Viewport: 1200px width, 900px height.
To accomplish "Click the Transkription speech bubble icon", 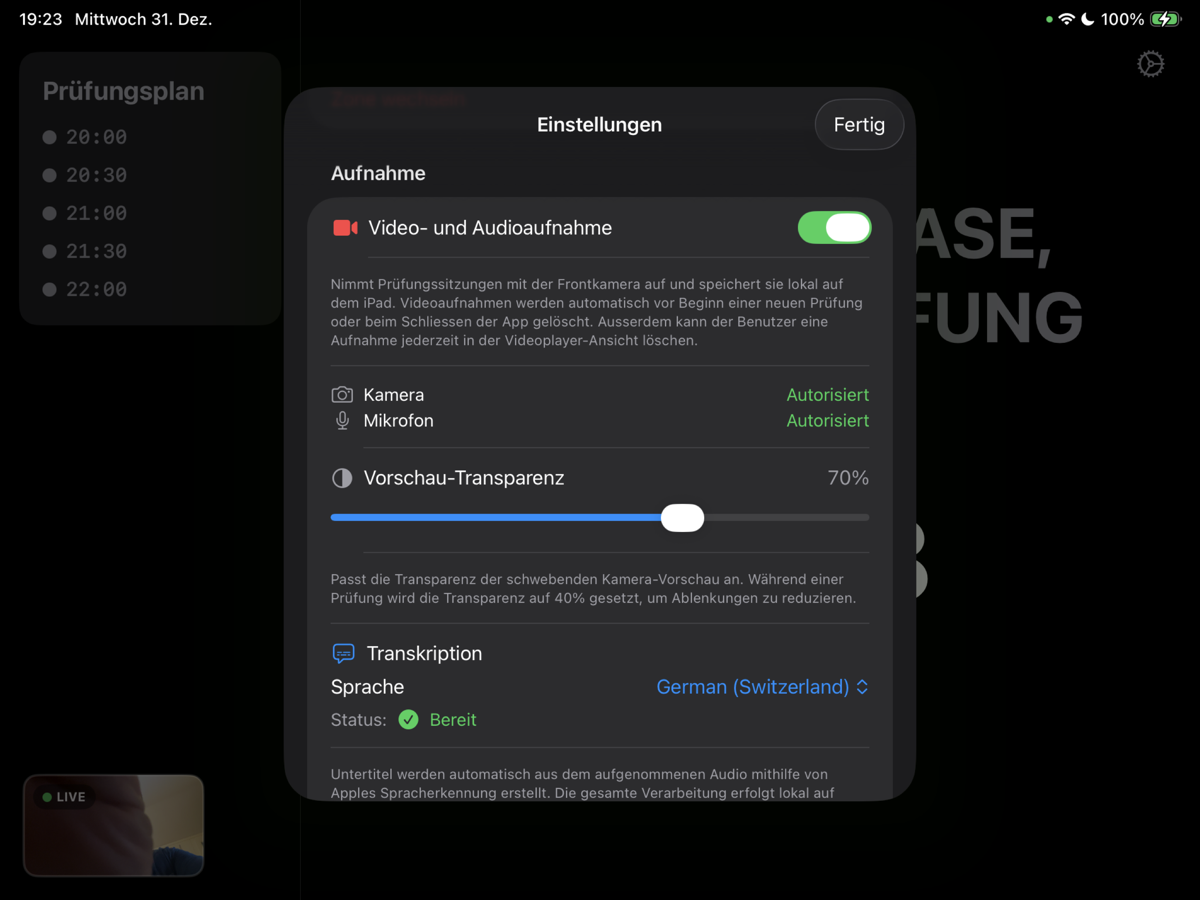I will [x=343, y=654].
